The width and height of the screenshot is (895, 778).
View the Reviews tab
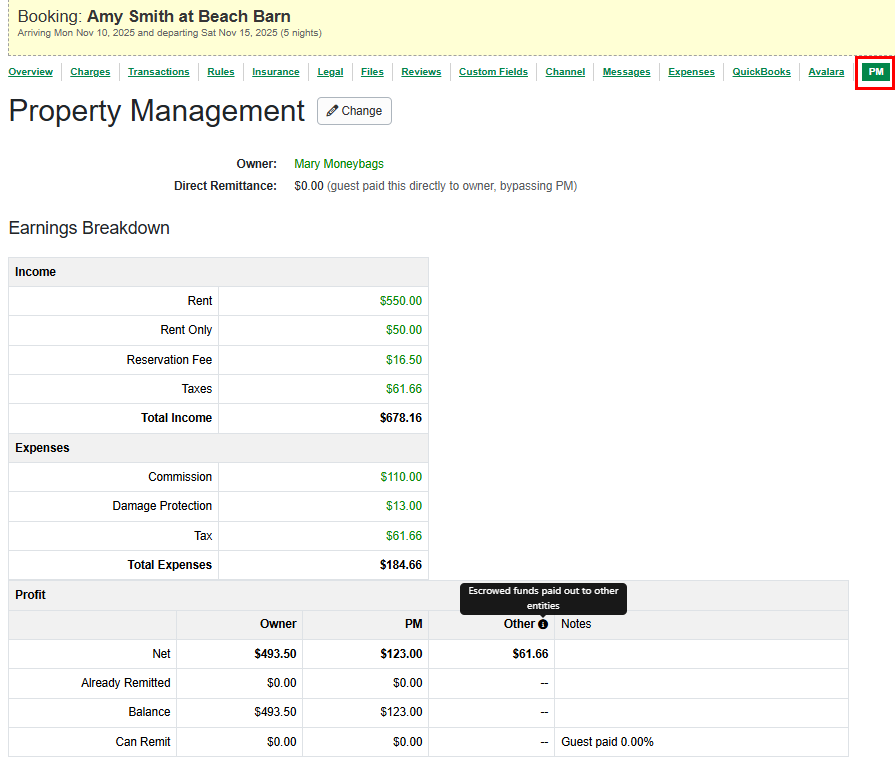tap(421, 72)
